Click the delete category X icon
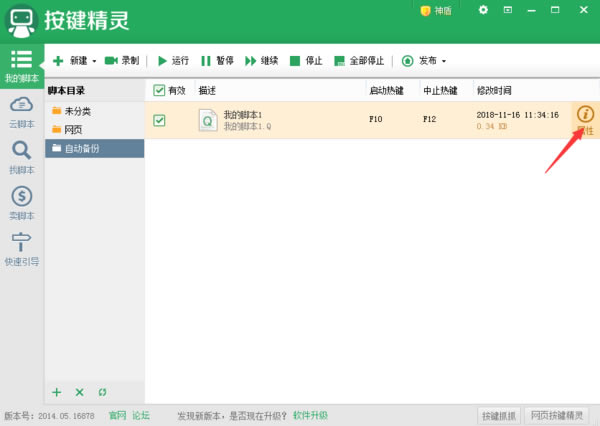Image resolution: width=600 pixels, height=426 pixels. [x=80, y=392]
